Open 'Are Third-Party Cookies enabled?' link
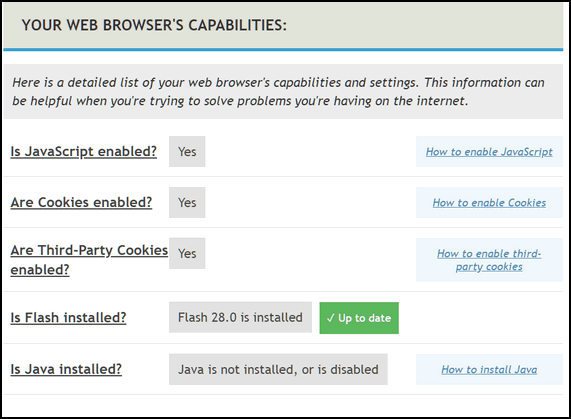The width and height of the screenshot is (571, 419). point(89,260)
